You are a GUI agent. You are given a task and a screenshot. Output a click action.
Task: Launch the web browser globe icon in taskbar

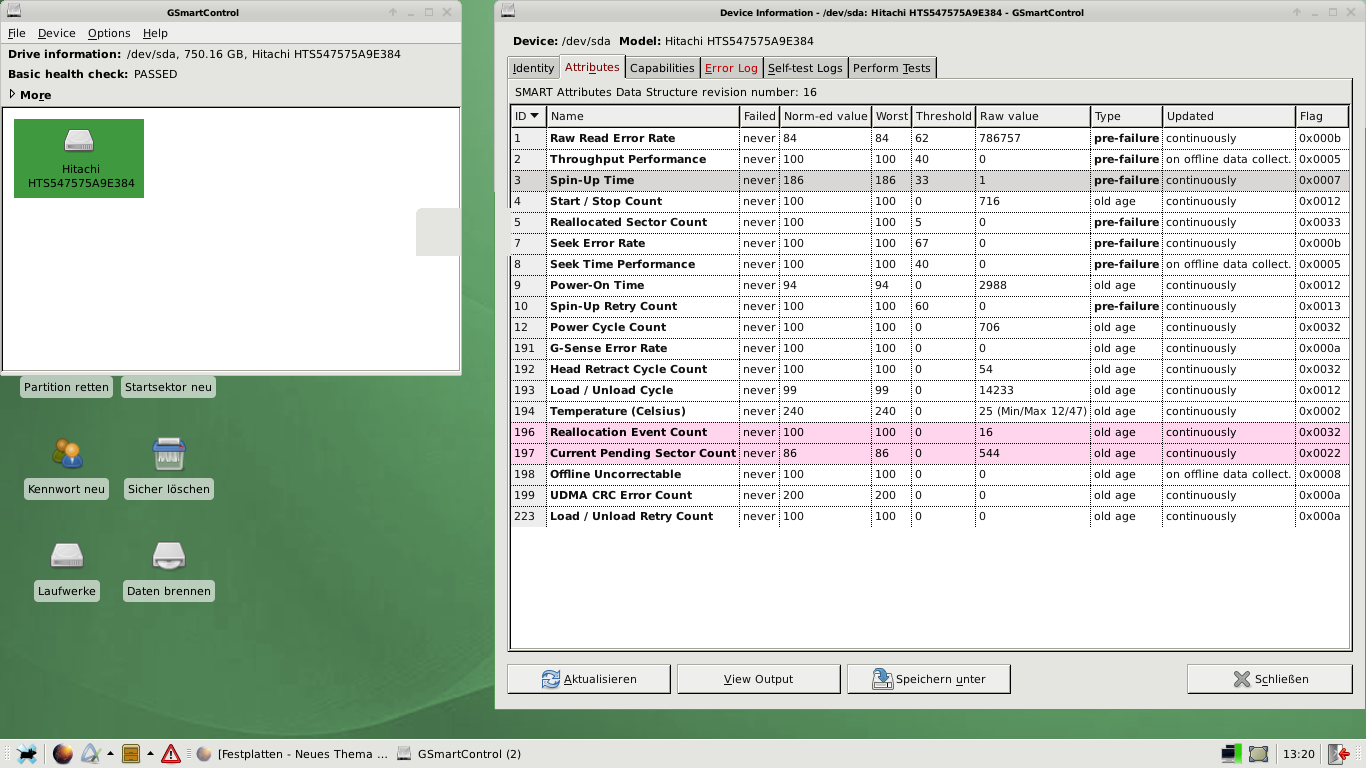(62, 754)
